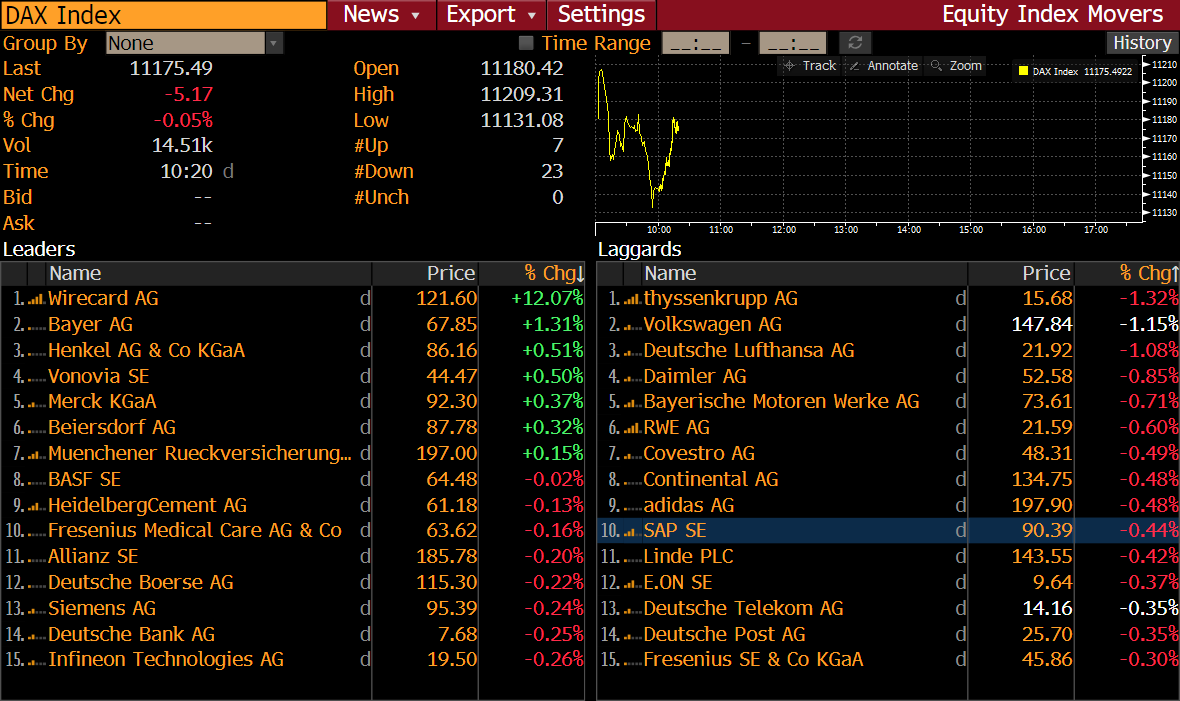Click the refresh icon beside Time Range
The image size is (1180, 701).
[x=855, y=43]
